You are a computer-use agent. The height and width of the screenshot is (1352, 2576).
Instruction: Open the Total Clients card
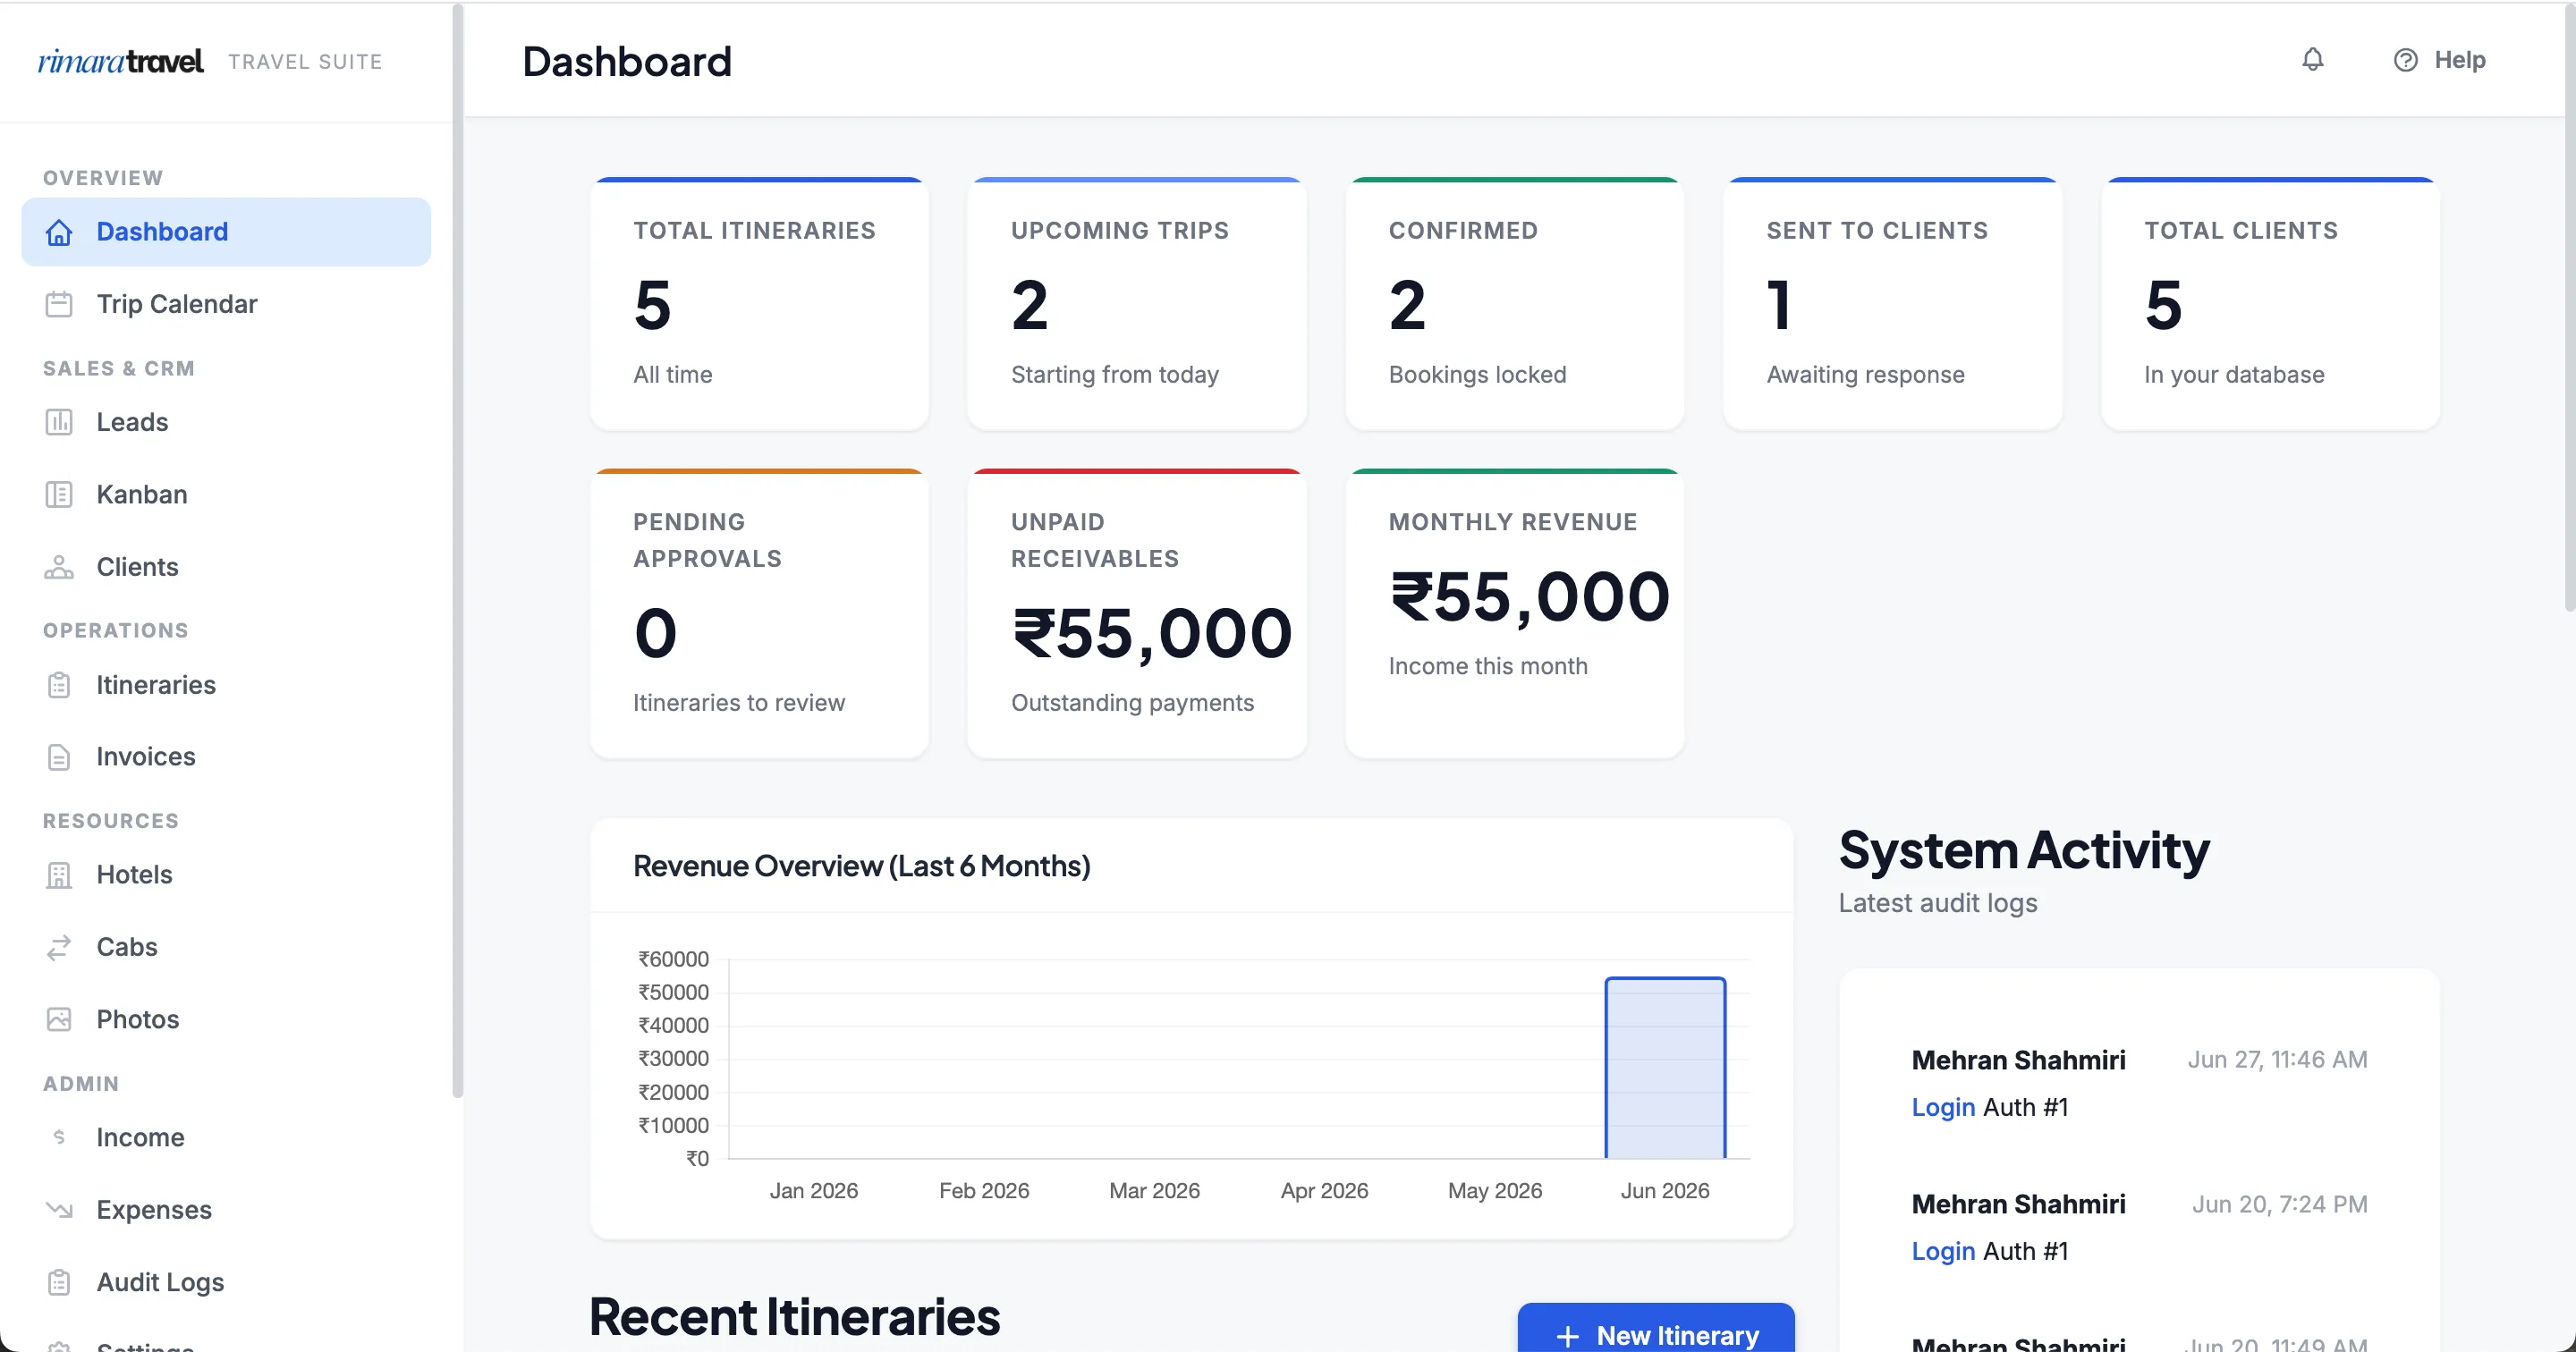click(2270, 304)
